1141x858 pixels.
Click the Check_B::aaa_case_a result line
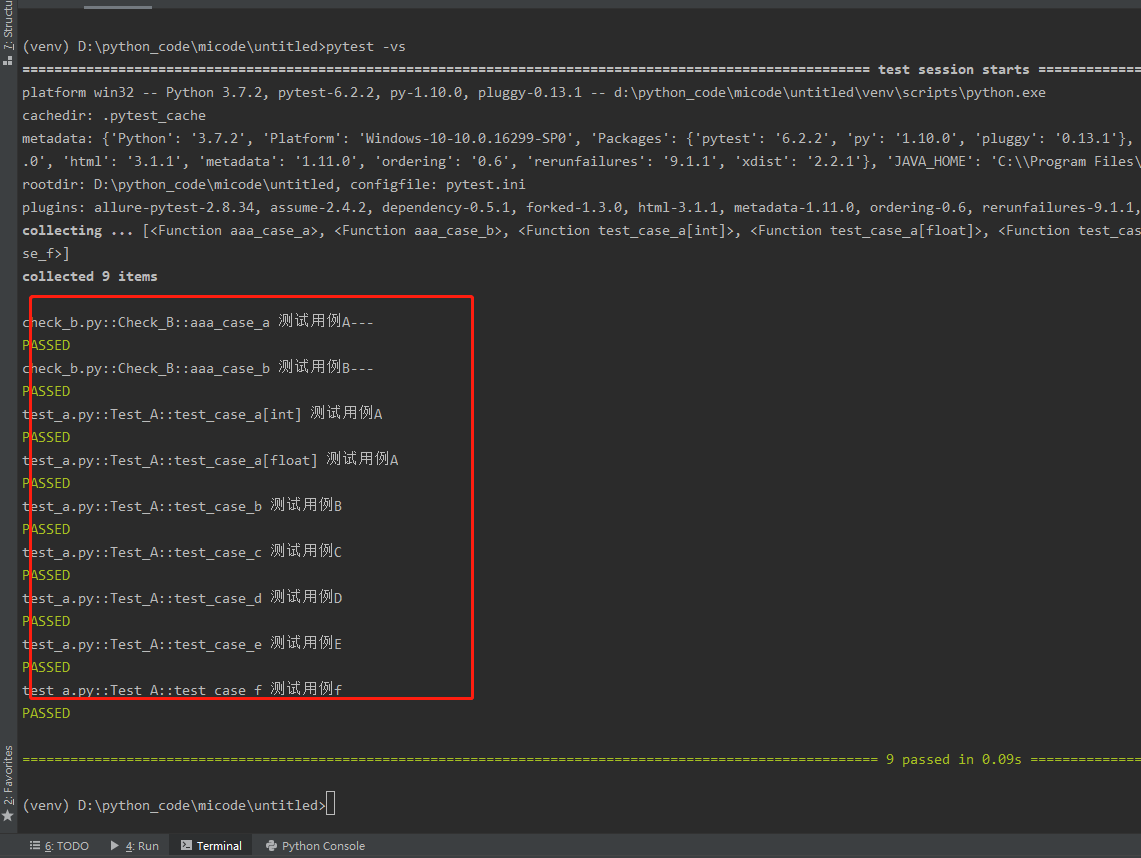click(197, 322)
